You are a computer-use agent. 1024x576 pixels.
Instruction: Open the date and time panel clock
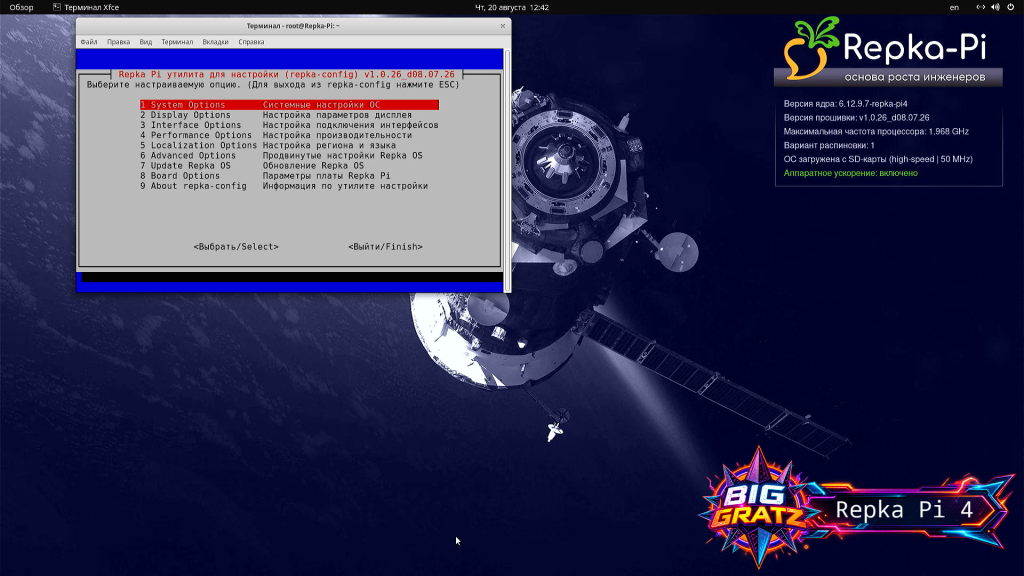pos(511,7)
